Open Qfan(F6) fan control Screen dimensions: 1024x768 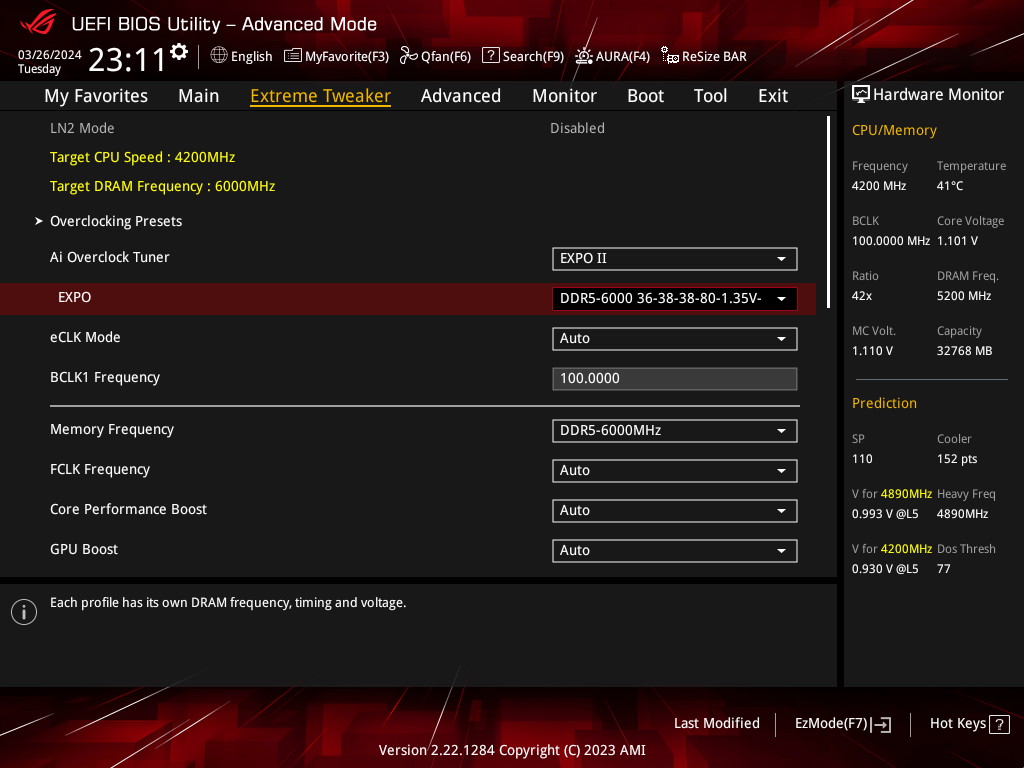point(435,56)
